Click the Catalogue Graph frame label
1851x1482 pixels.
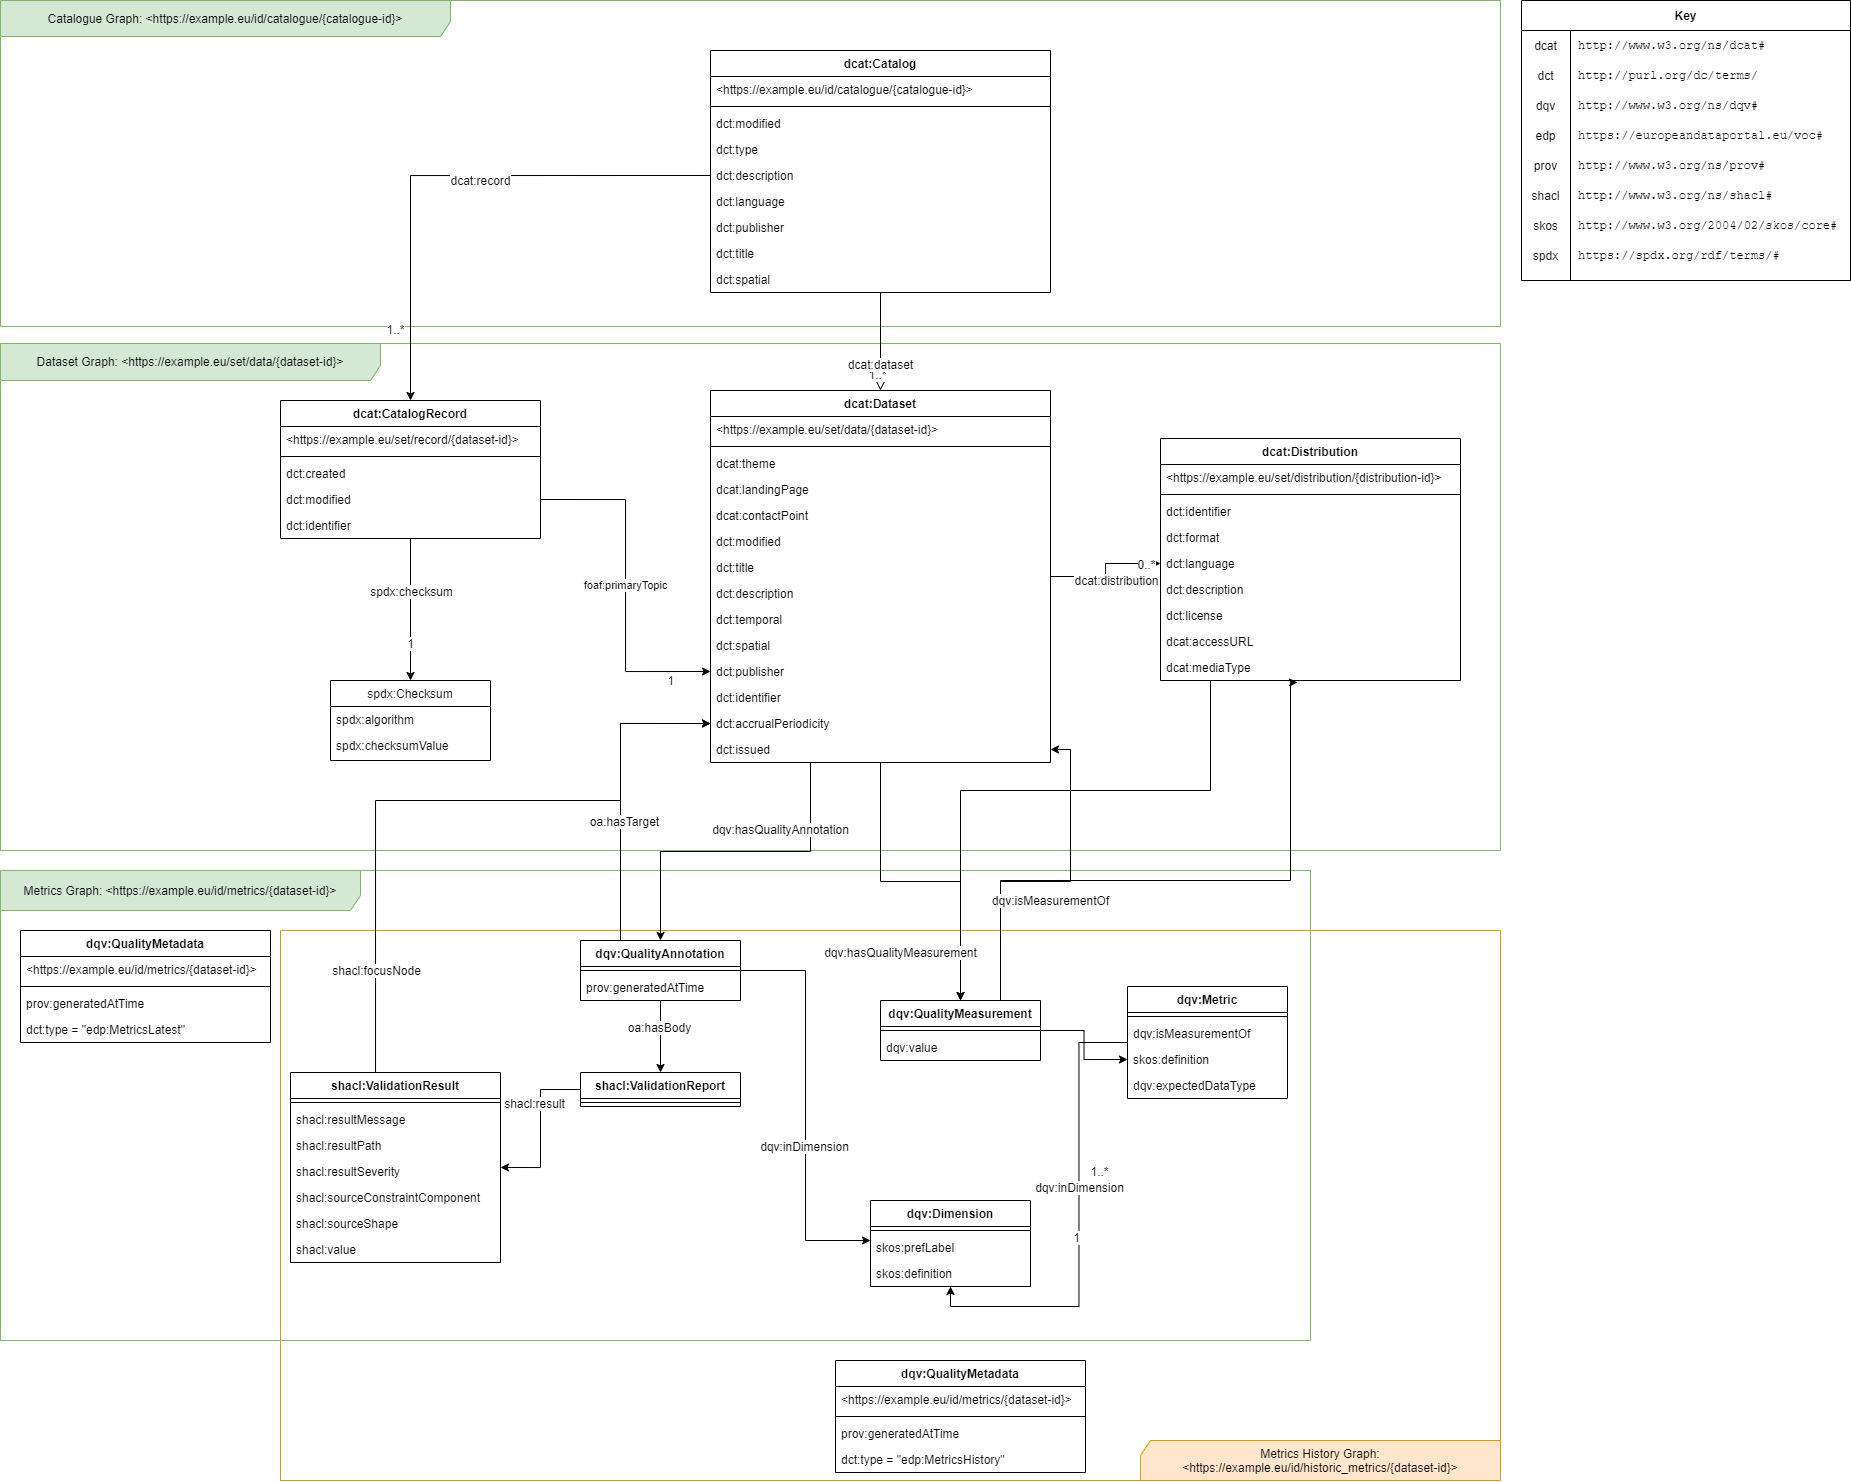224,19
